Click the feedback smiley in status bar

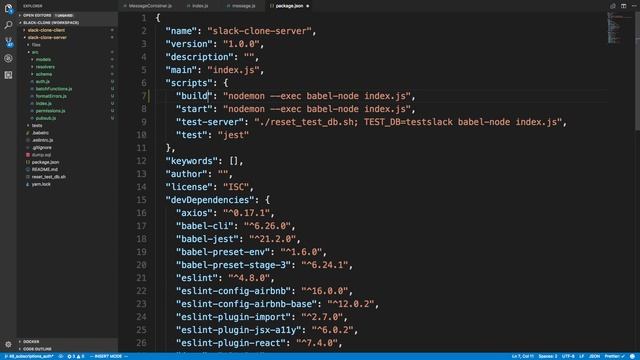click(633, 356)
